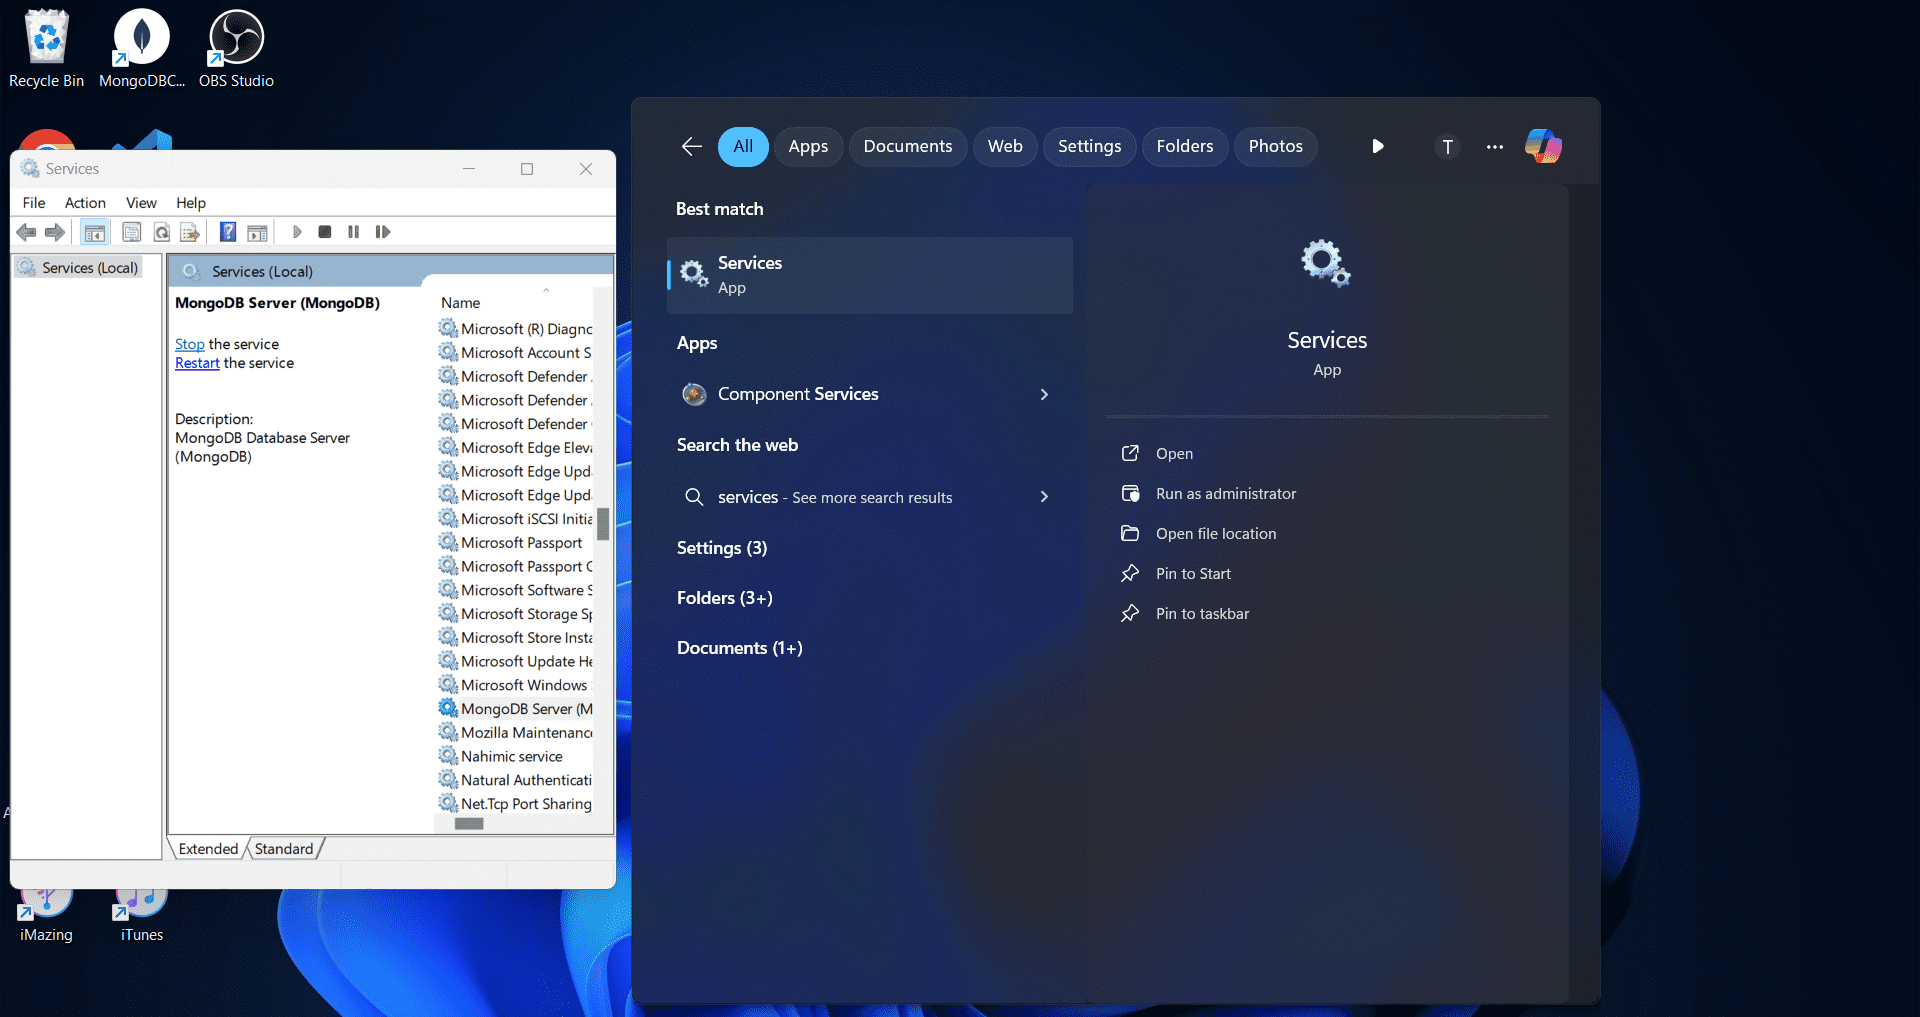Screen dimensions: 1920x1017
Task: Open Copilot from the search panel
Action: click(x=1543, y=146)
